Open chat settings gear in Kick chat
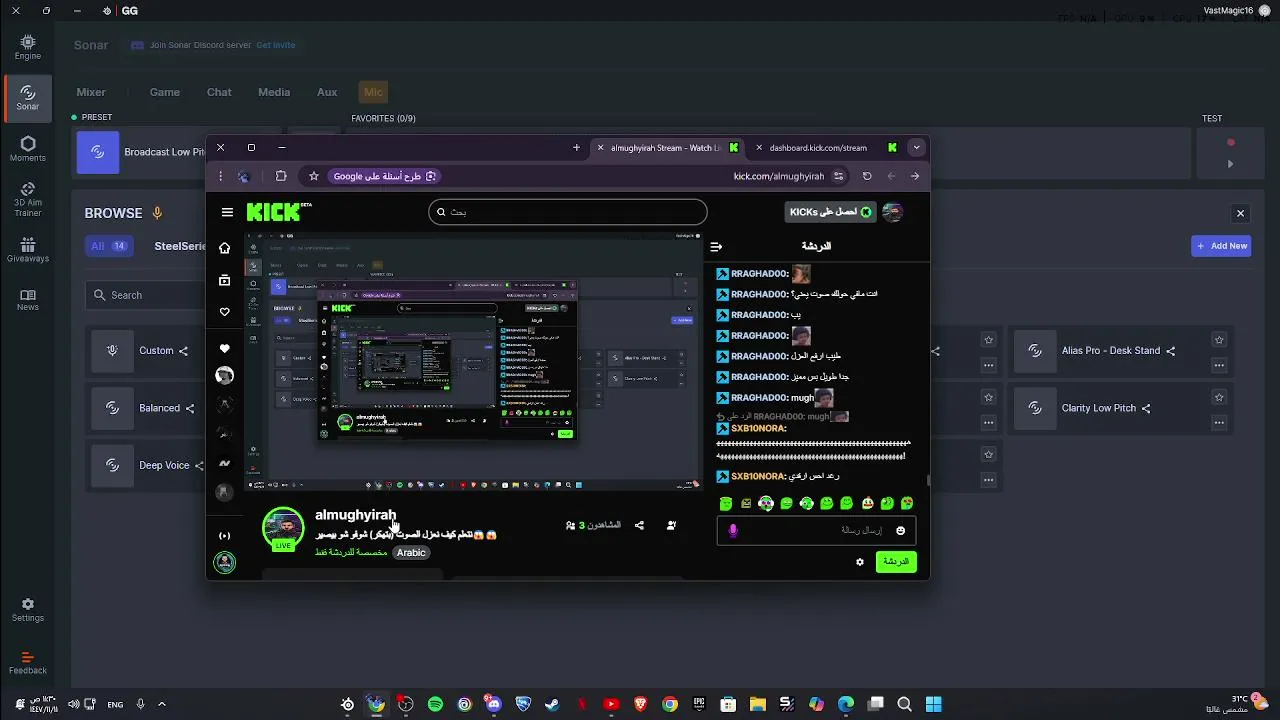The image size is (1280, 720). (860, 562)
